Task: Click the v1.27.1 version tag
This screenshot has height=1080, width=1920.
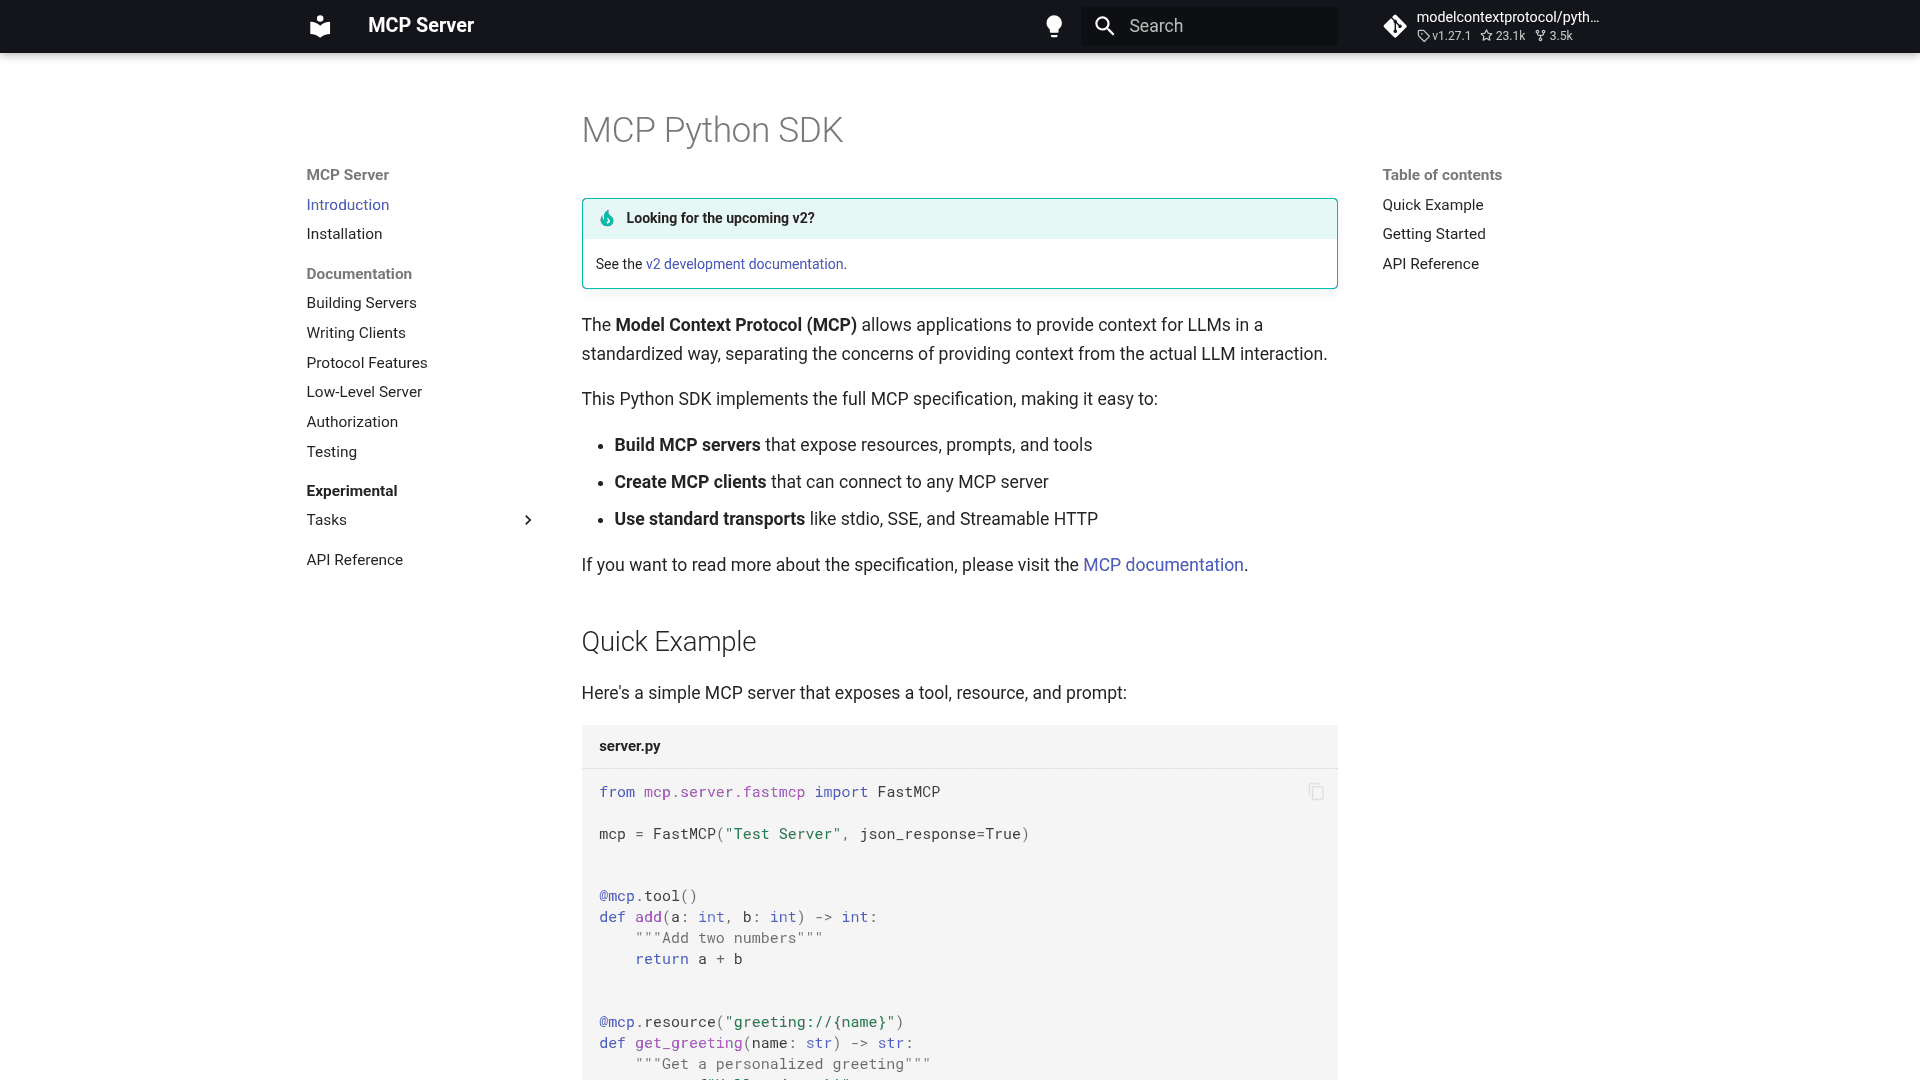Action: pyautogui.click(x=1444, y=36)
